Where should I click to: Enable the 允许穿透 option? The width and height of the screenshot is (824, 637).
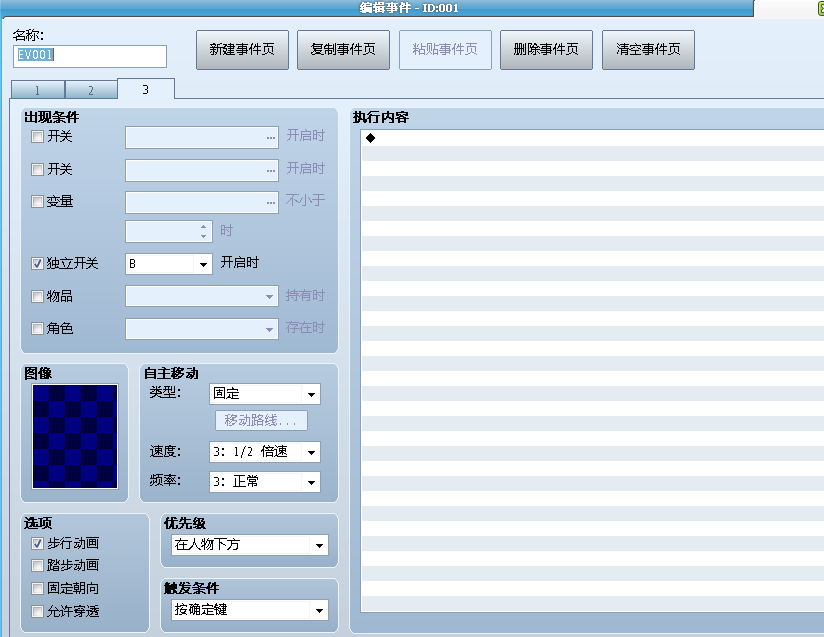tap(37, 611)
